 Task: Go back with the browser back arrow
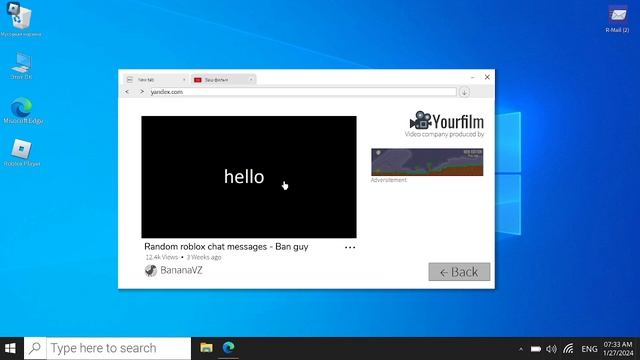pyautogui.click(x=127, y=92)
